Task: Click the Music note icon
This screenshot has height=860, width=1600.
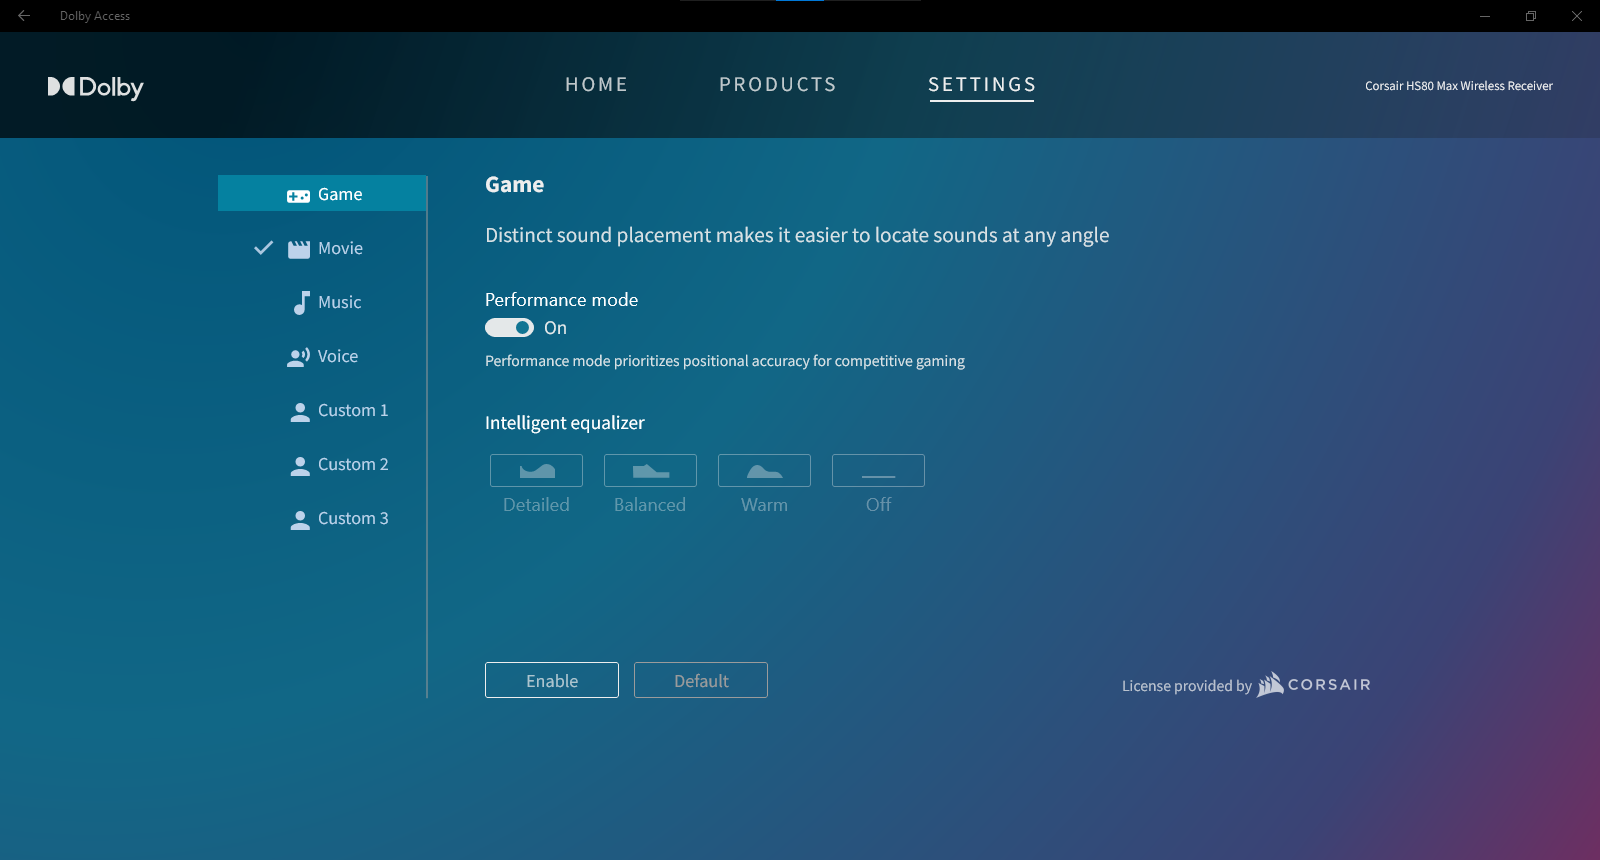Action: [301, 303]
